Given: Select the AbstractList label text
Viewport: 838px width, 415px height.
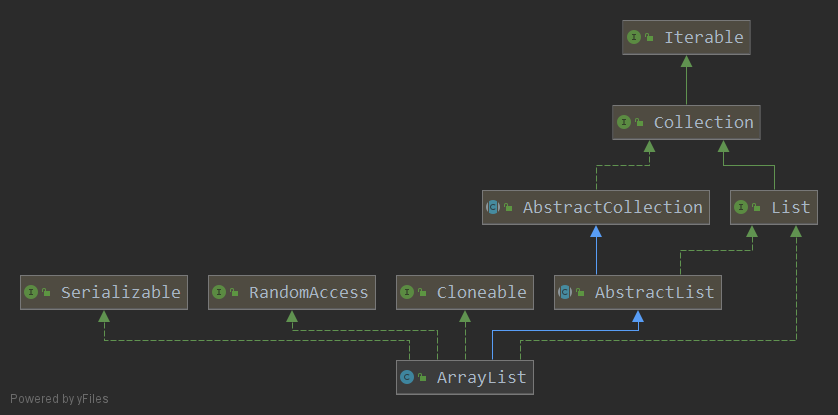Looking at the screenshot, I should pyautogui.click(x=654, y=293).
